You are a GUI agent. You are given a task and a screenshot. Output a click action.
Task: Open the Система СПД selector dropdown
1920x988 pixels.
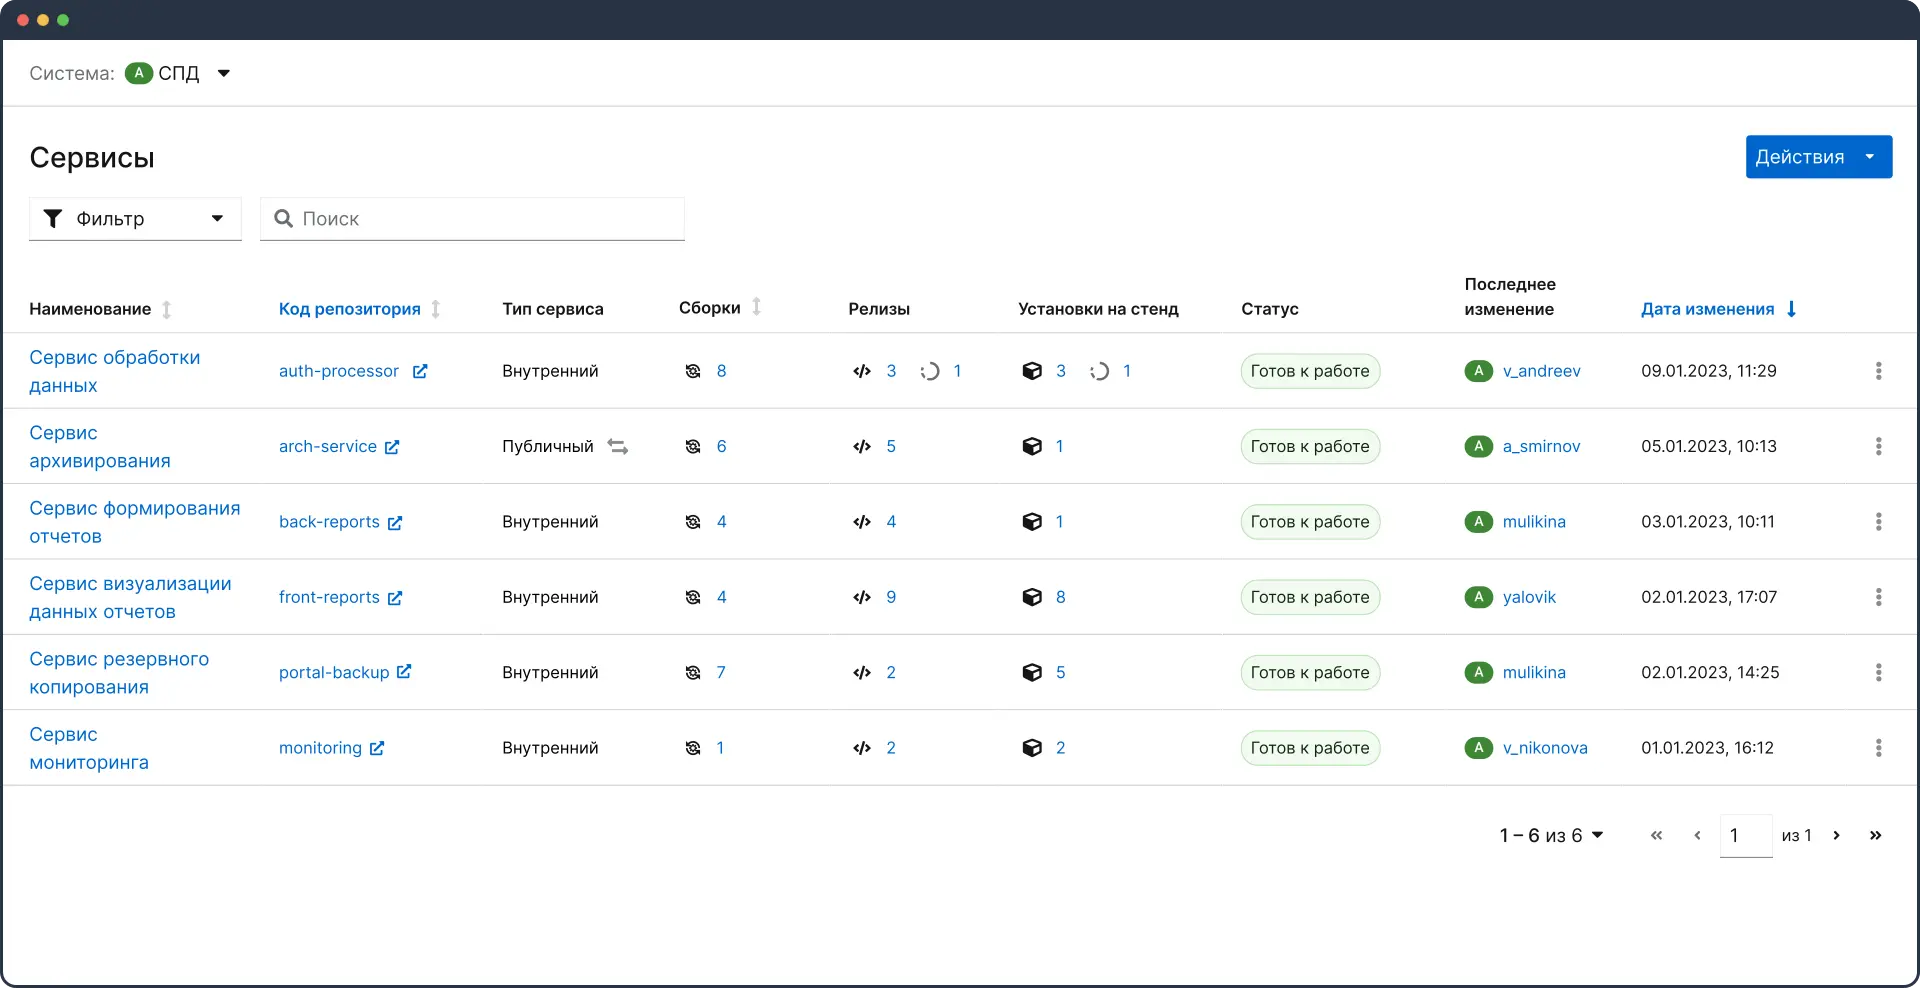pos(224,73)
